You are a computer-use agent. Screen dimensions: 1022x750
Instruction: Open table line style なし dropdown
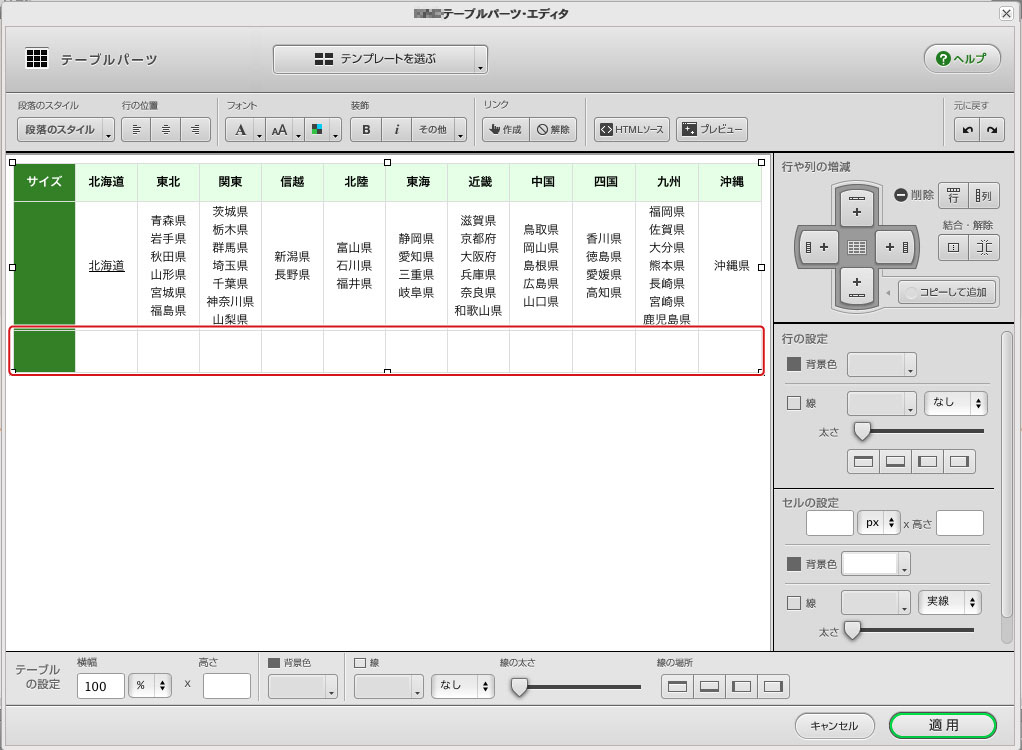tap(463, 685)
